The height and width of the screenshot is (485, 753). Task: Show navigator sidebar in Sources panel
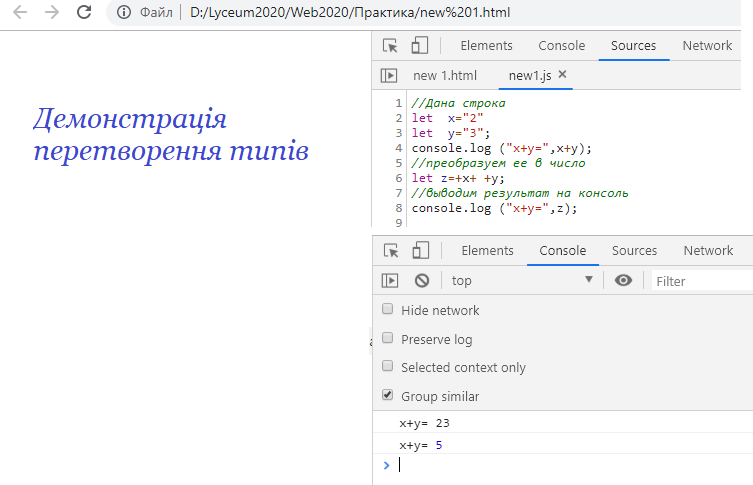(390, 75)
